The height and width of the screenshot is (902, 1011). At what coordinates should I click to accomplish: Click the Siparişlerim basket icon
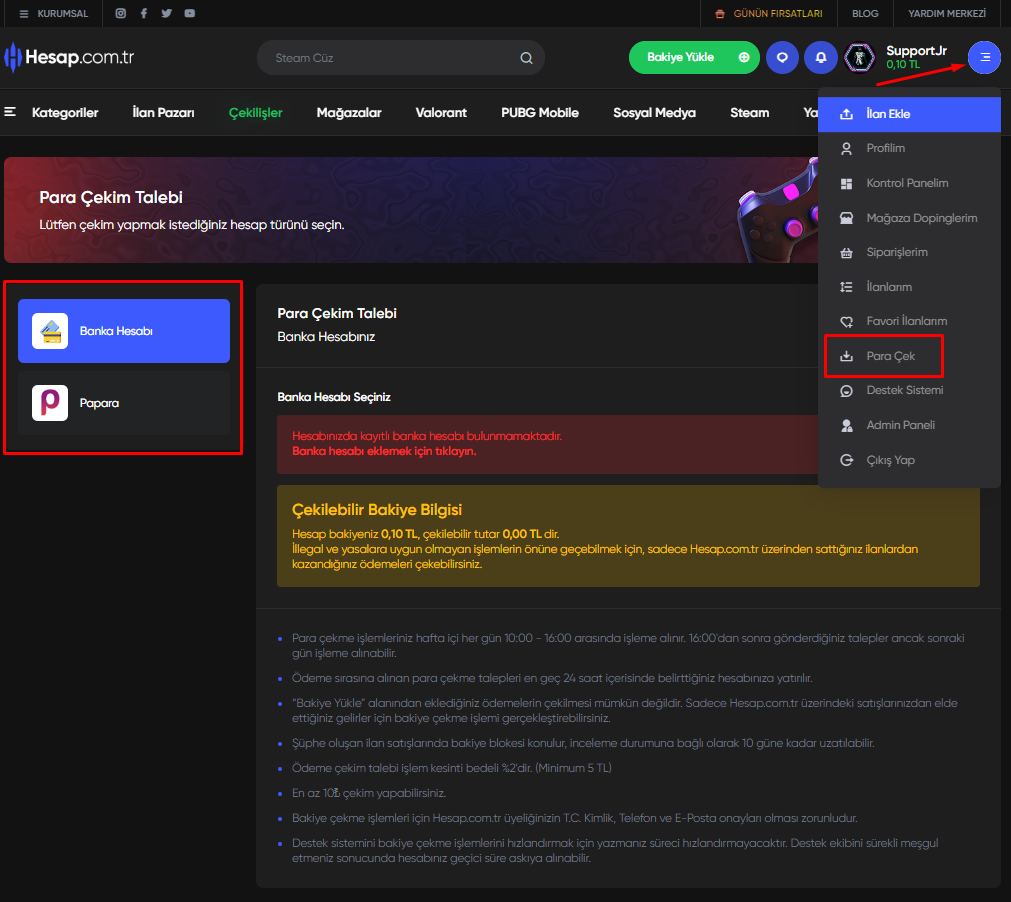(x=847, y=253)
